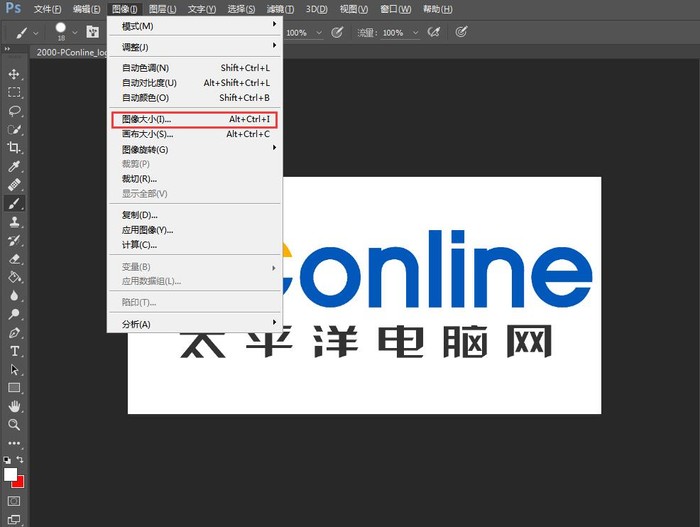
Task: Click the red background color swatch
Action: pos(20,483)
